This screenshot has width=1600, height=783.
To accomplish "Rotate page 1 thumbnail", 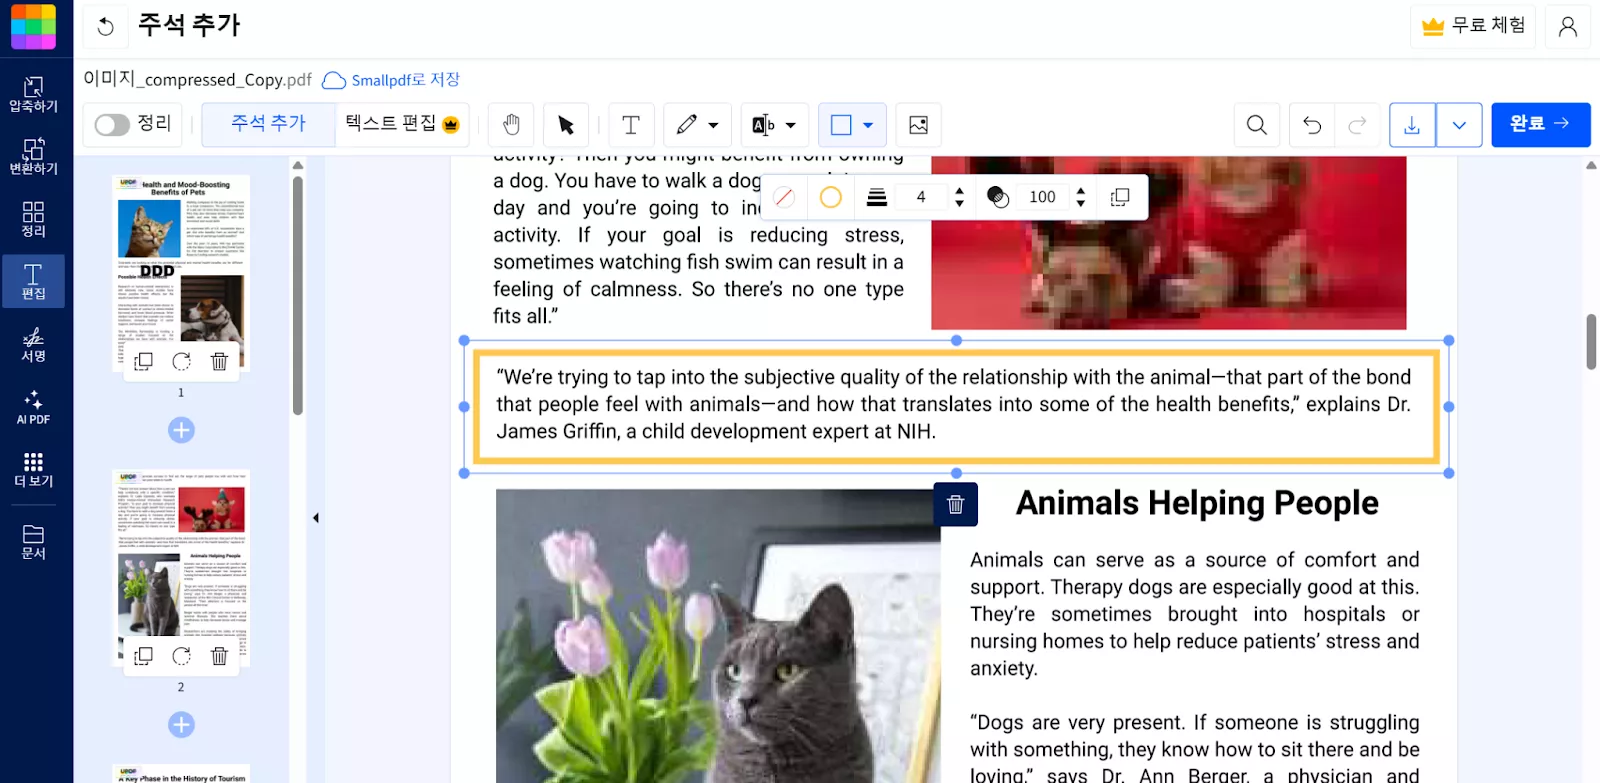I will point(181,362).
